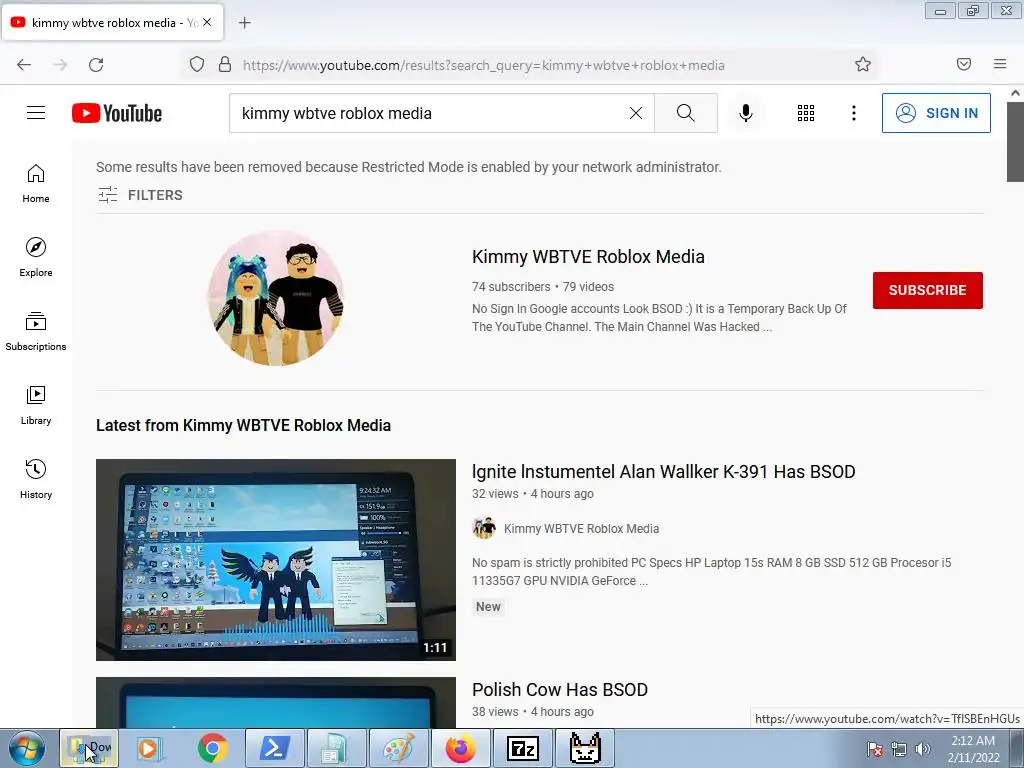
Task: Click the cat icon in the taskbar
Action: (584, 748)
